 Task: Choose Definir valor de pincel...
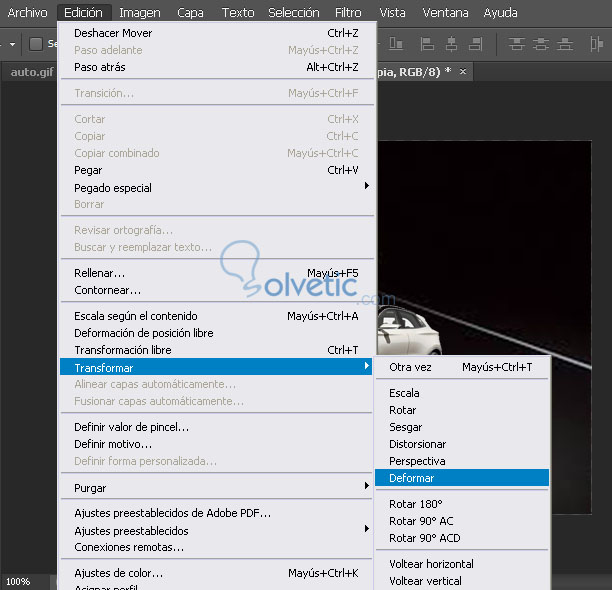[x=217, y=427]
